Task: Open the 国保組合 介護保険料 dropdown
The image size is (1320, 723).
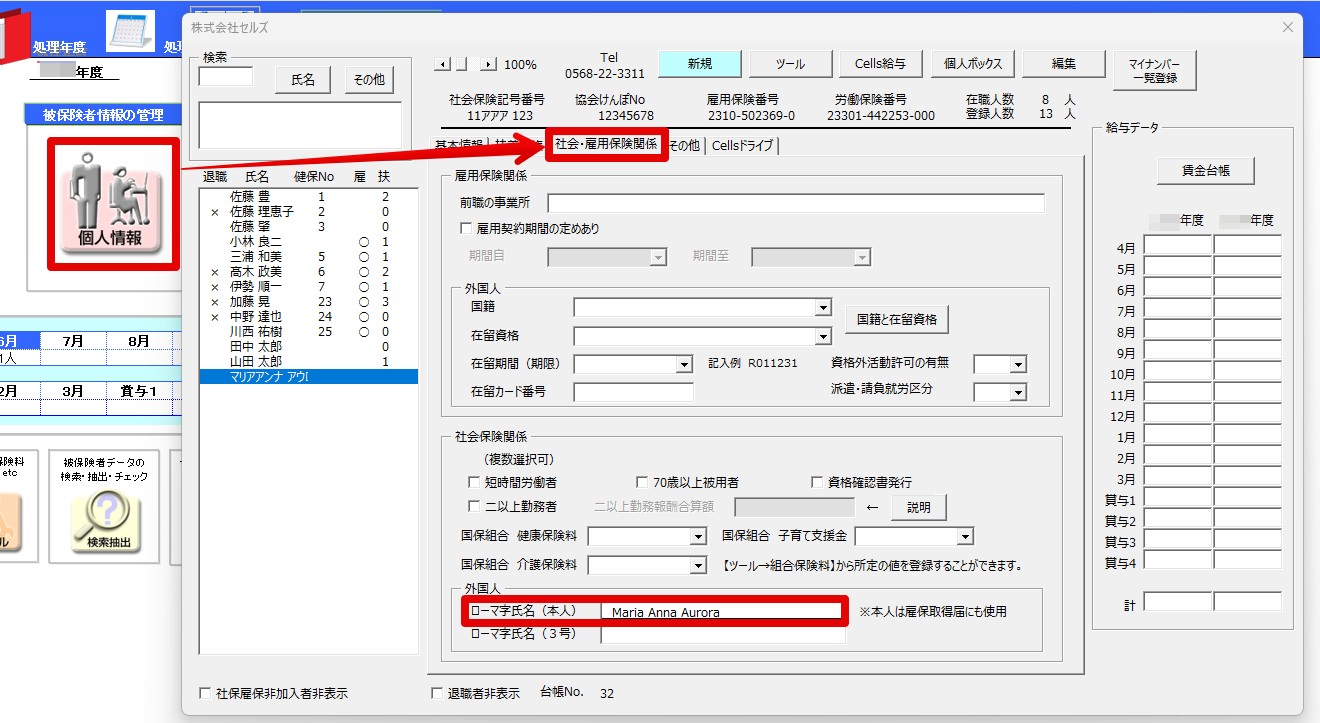Action: point(699,566)
